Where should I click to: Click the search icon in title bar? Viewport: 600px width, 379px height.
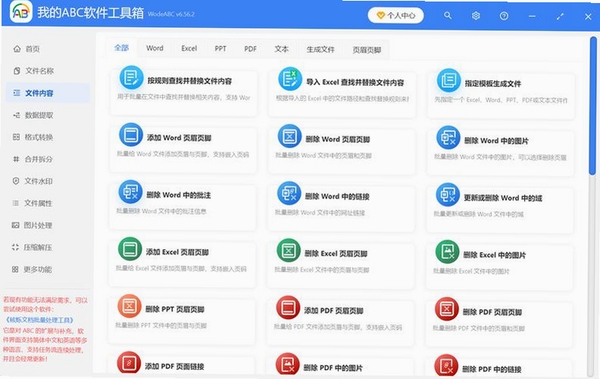click(447, 16)
